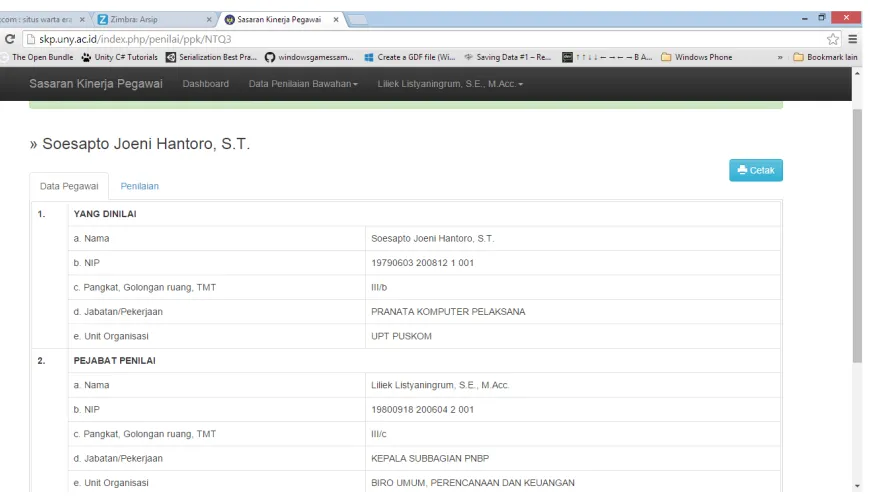Open The Open Bundle bookmark
The width and height of the screenshot is (870, 498).
[x=37, y=57]
